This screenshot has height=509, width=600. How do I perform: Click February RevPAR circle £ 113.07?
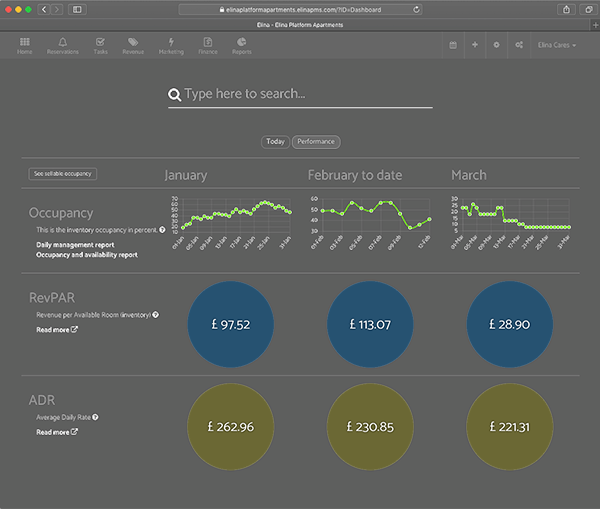pyautogui.click(x=370, y=325)
